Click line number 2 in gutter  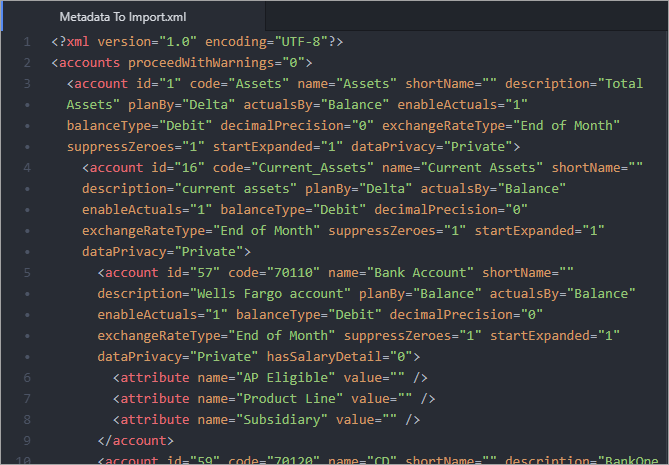point(27,63)
